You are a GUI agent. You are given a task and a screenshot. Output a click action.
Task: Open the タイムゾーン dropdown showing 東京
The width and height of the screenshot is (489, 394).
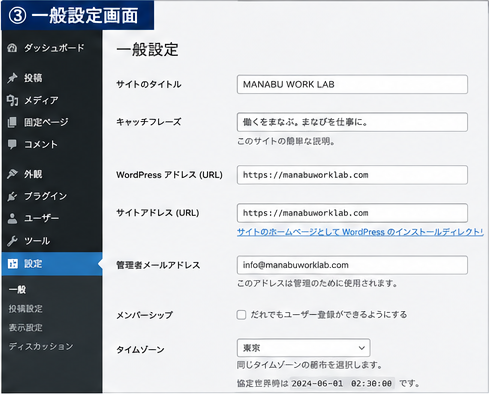[x=304, y=348]
